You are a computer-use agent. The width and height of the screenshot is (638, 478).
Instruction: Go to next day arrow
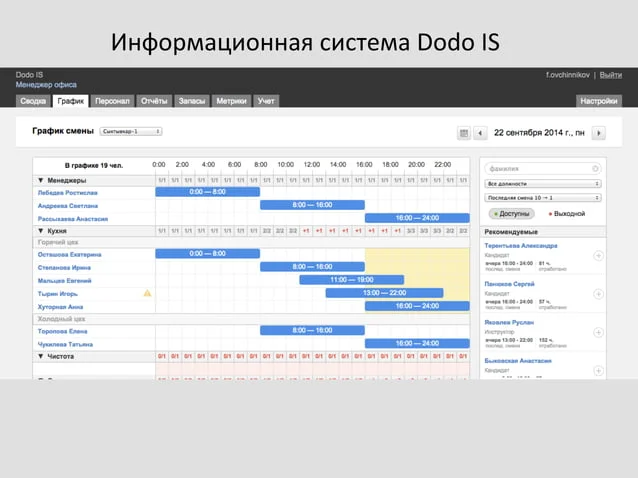click(599, 133)
